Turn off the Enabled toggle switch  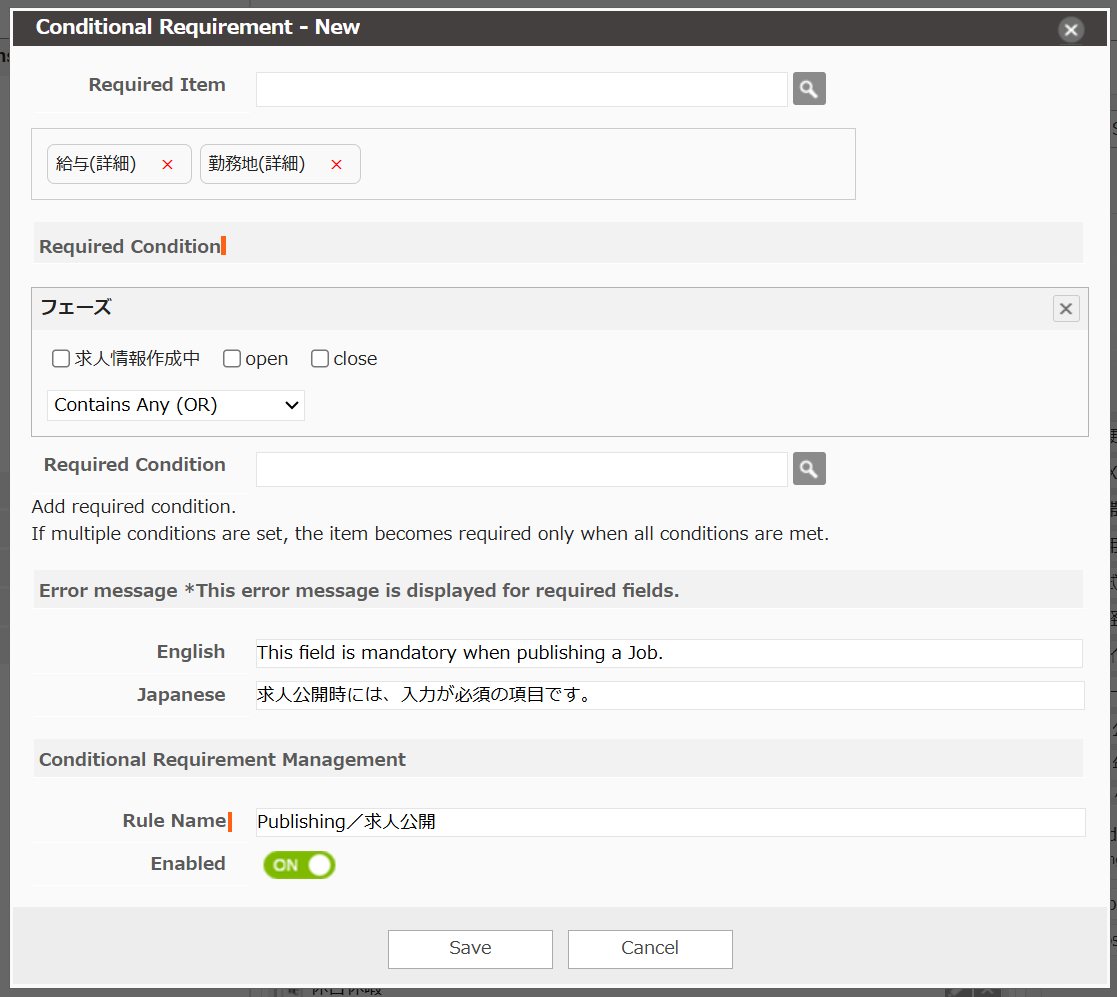pos(299,865)
